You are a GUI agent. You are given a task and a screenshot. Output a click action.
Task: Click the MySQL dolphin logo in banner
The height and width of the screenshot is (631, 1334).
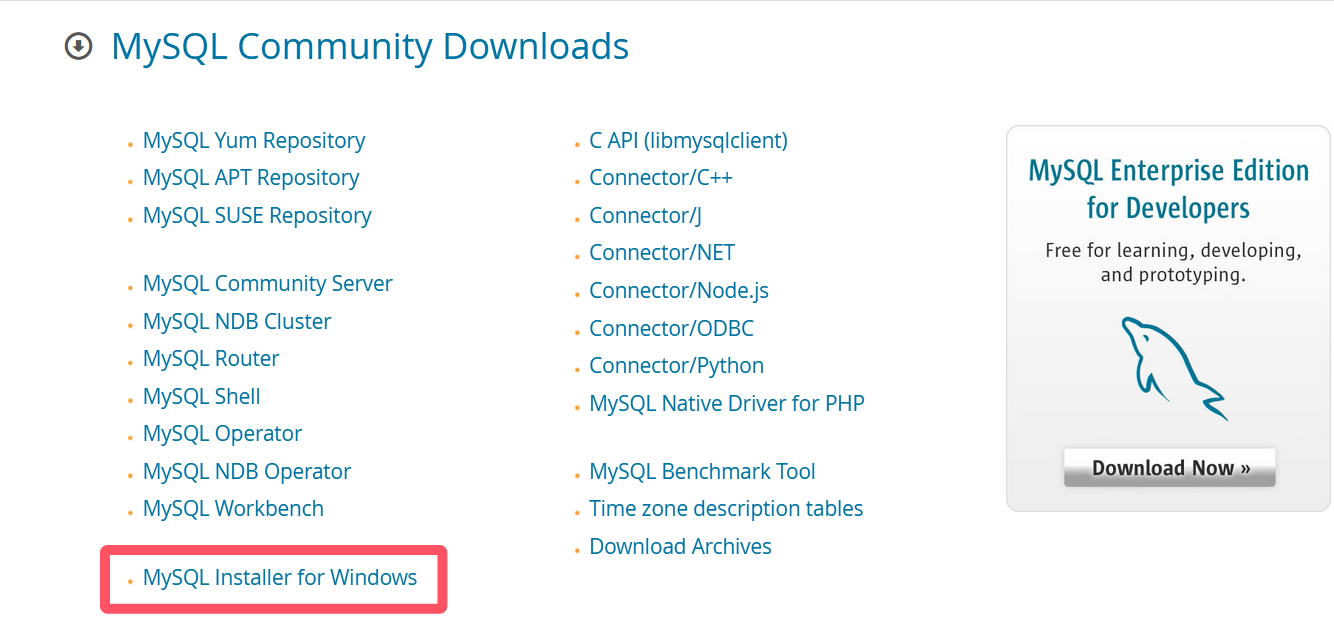(x=1175, y=367)
